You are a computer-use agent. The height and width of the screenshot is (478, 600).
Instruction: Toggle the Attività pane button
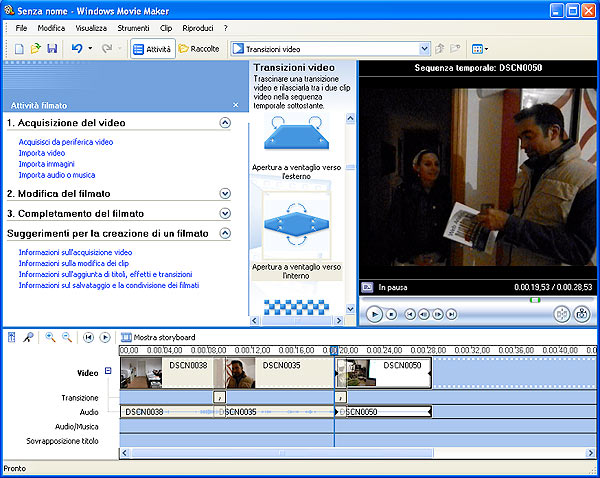click(153, 49)
